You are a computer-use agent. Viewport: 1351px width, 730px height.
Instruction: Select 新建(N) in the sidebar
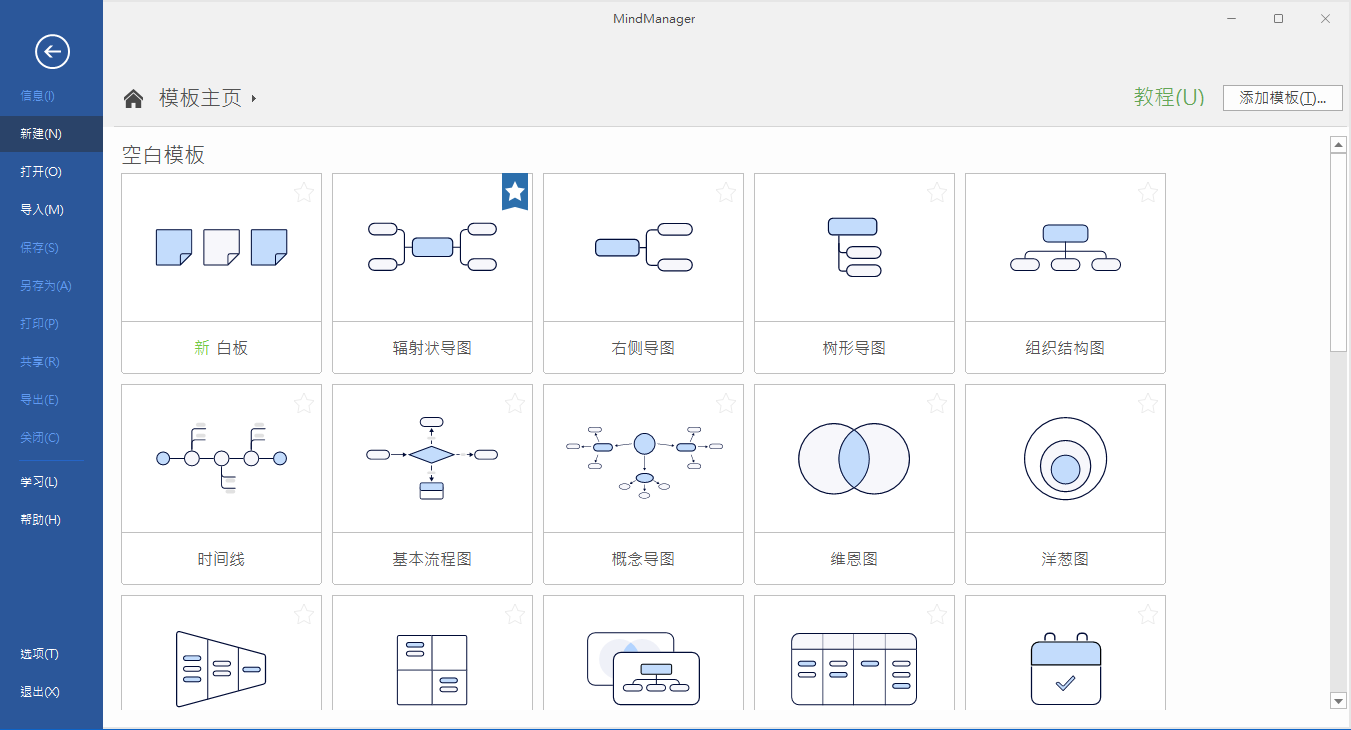(x=51, y=134)
